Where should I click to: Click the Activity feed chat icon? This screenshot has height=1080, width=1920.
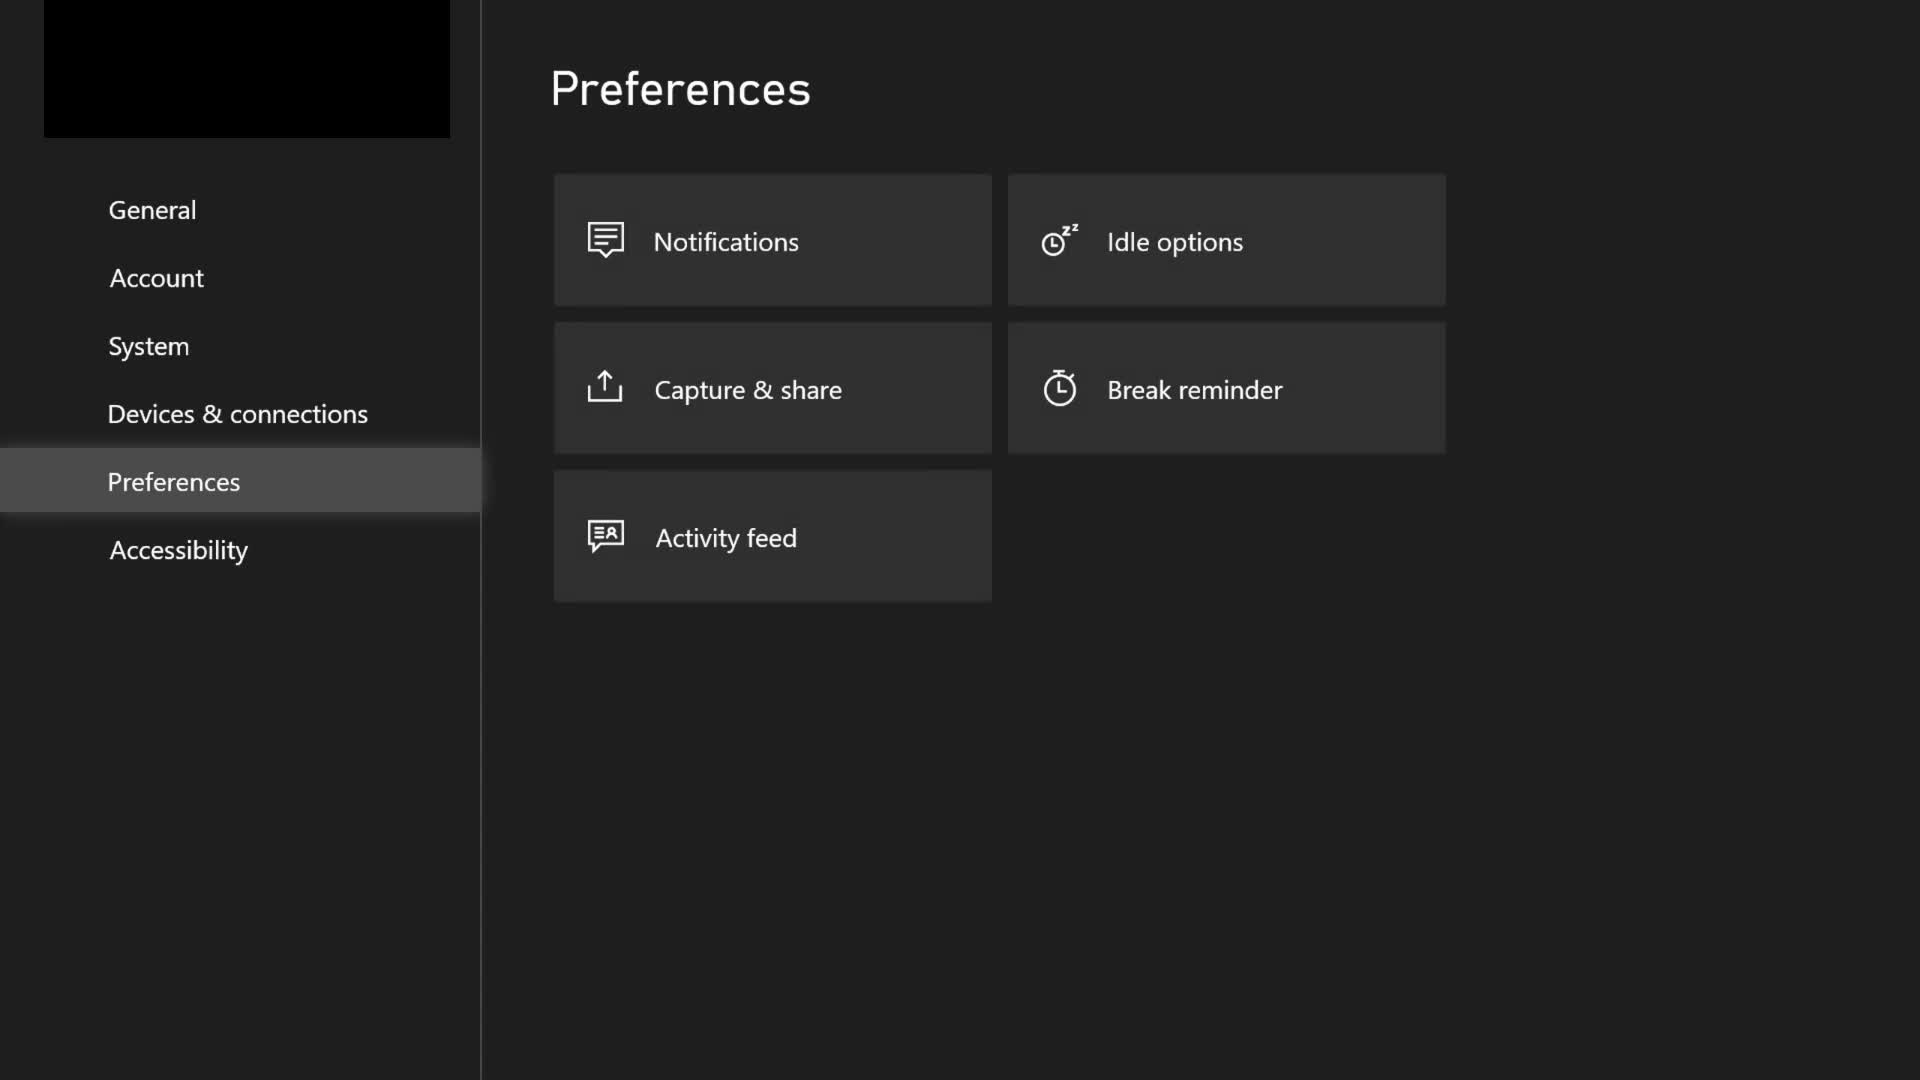[x=605, y=536]
